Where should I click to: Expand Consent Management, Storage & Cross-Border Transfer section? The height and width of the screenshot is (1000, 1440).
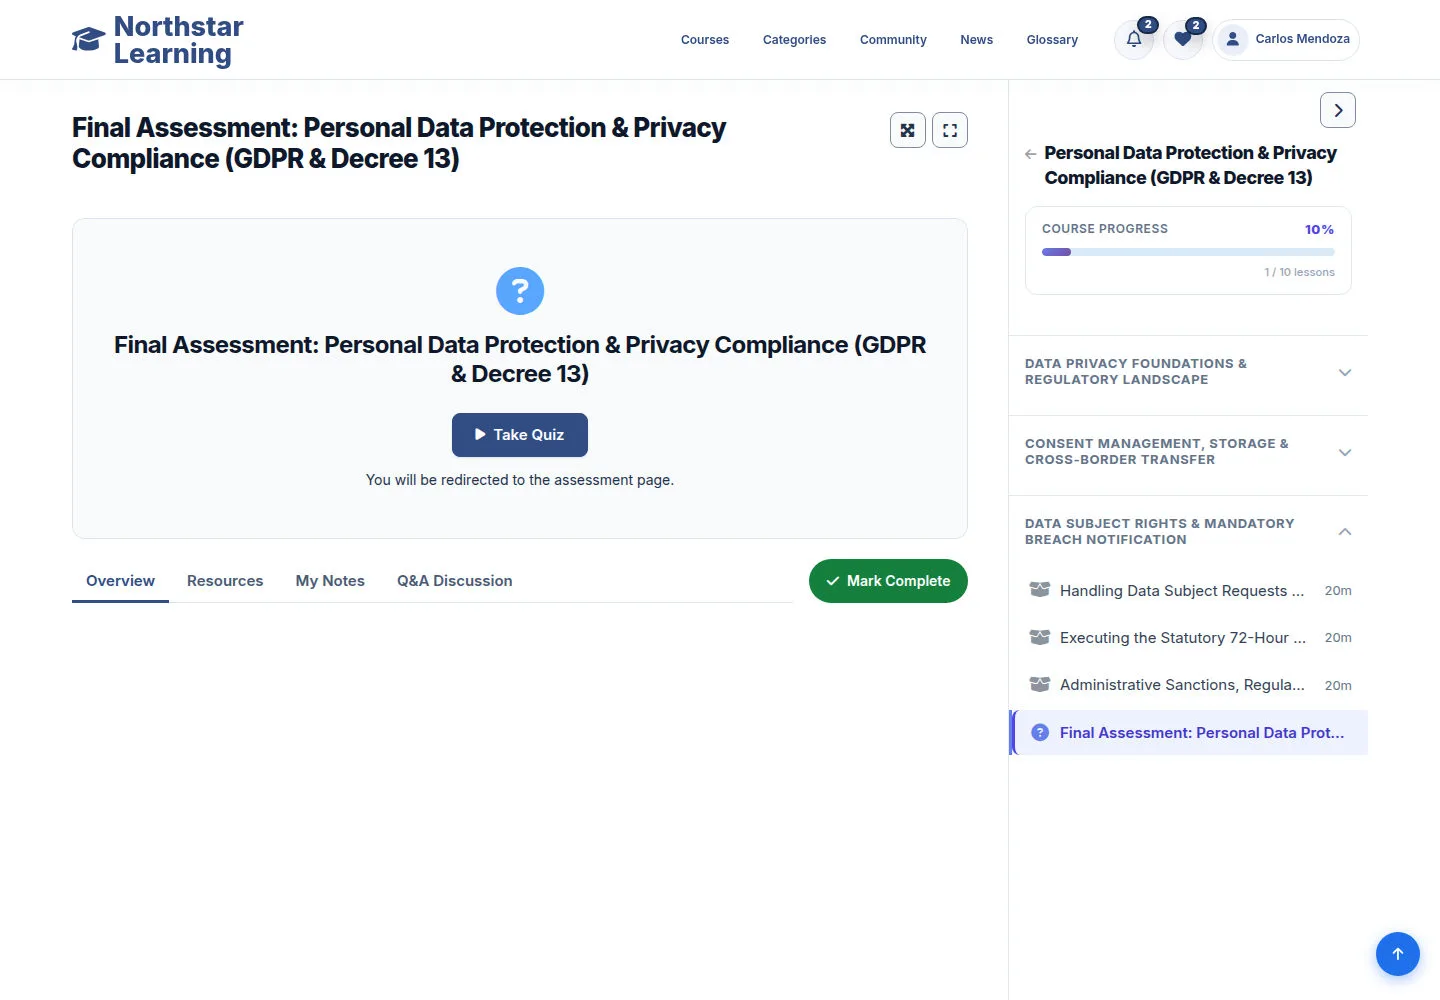click(x=1188, y=452)
